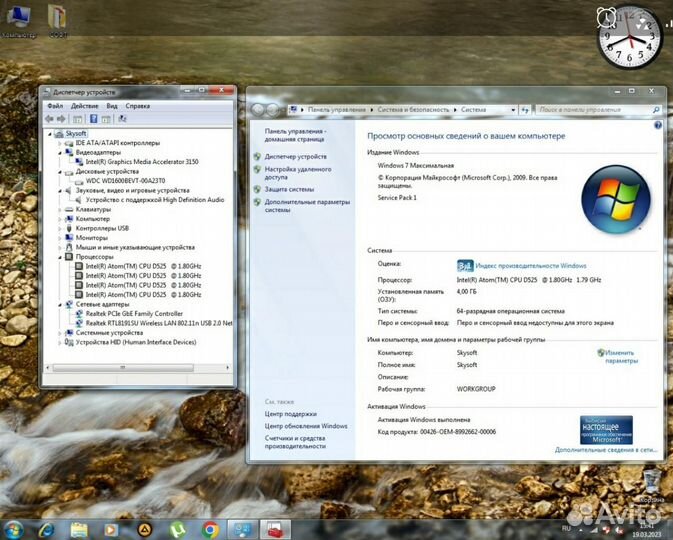The width and height of the screenshot is (673, 540).
Task: Open the Справка menu
Action: (138, 105)
